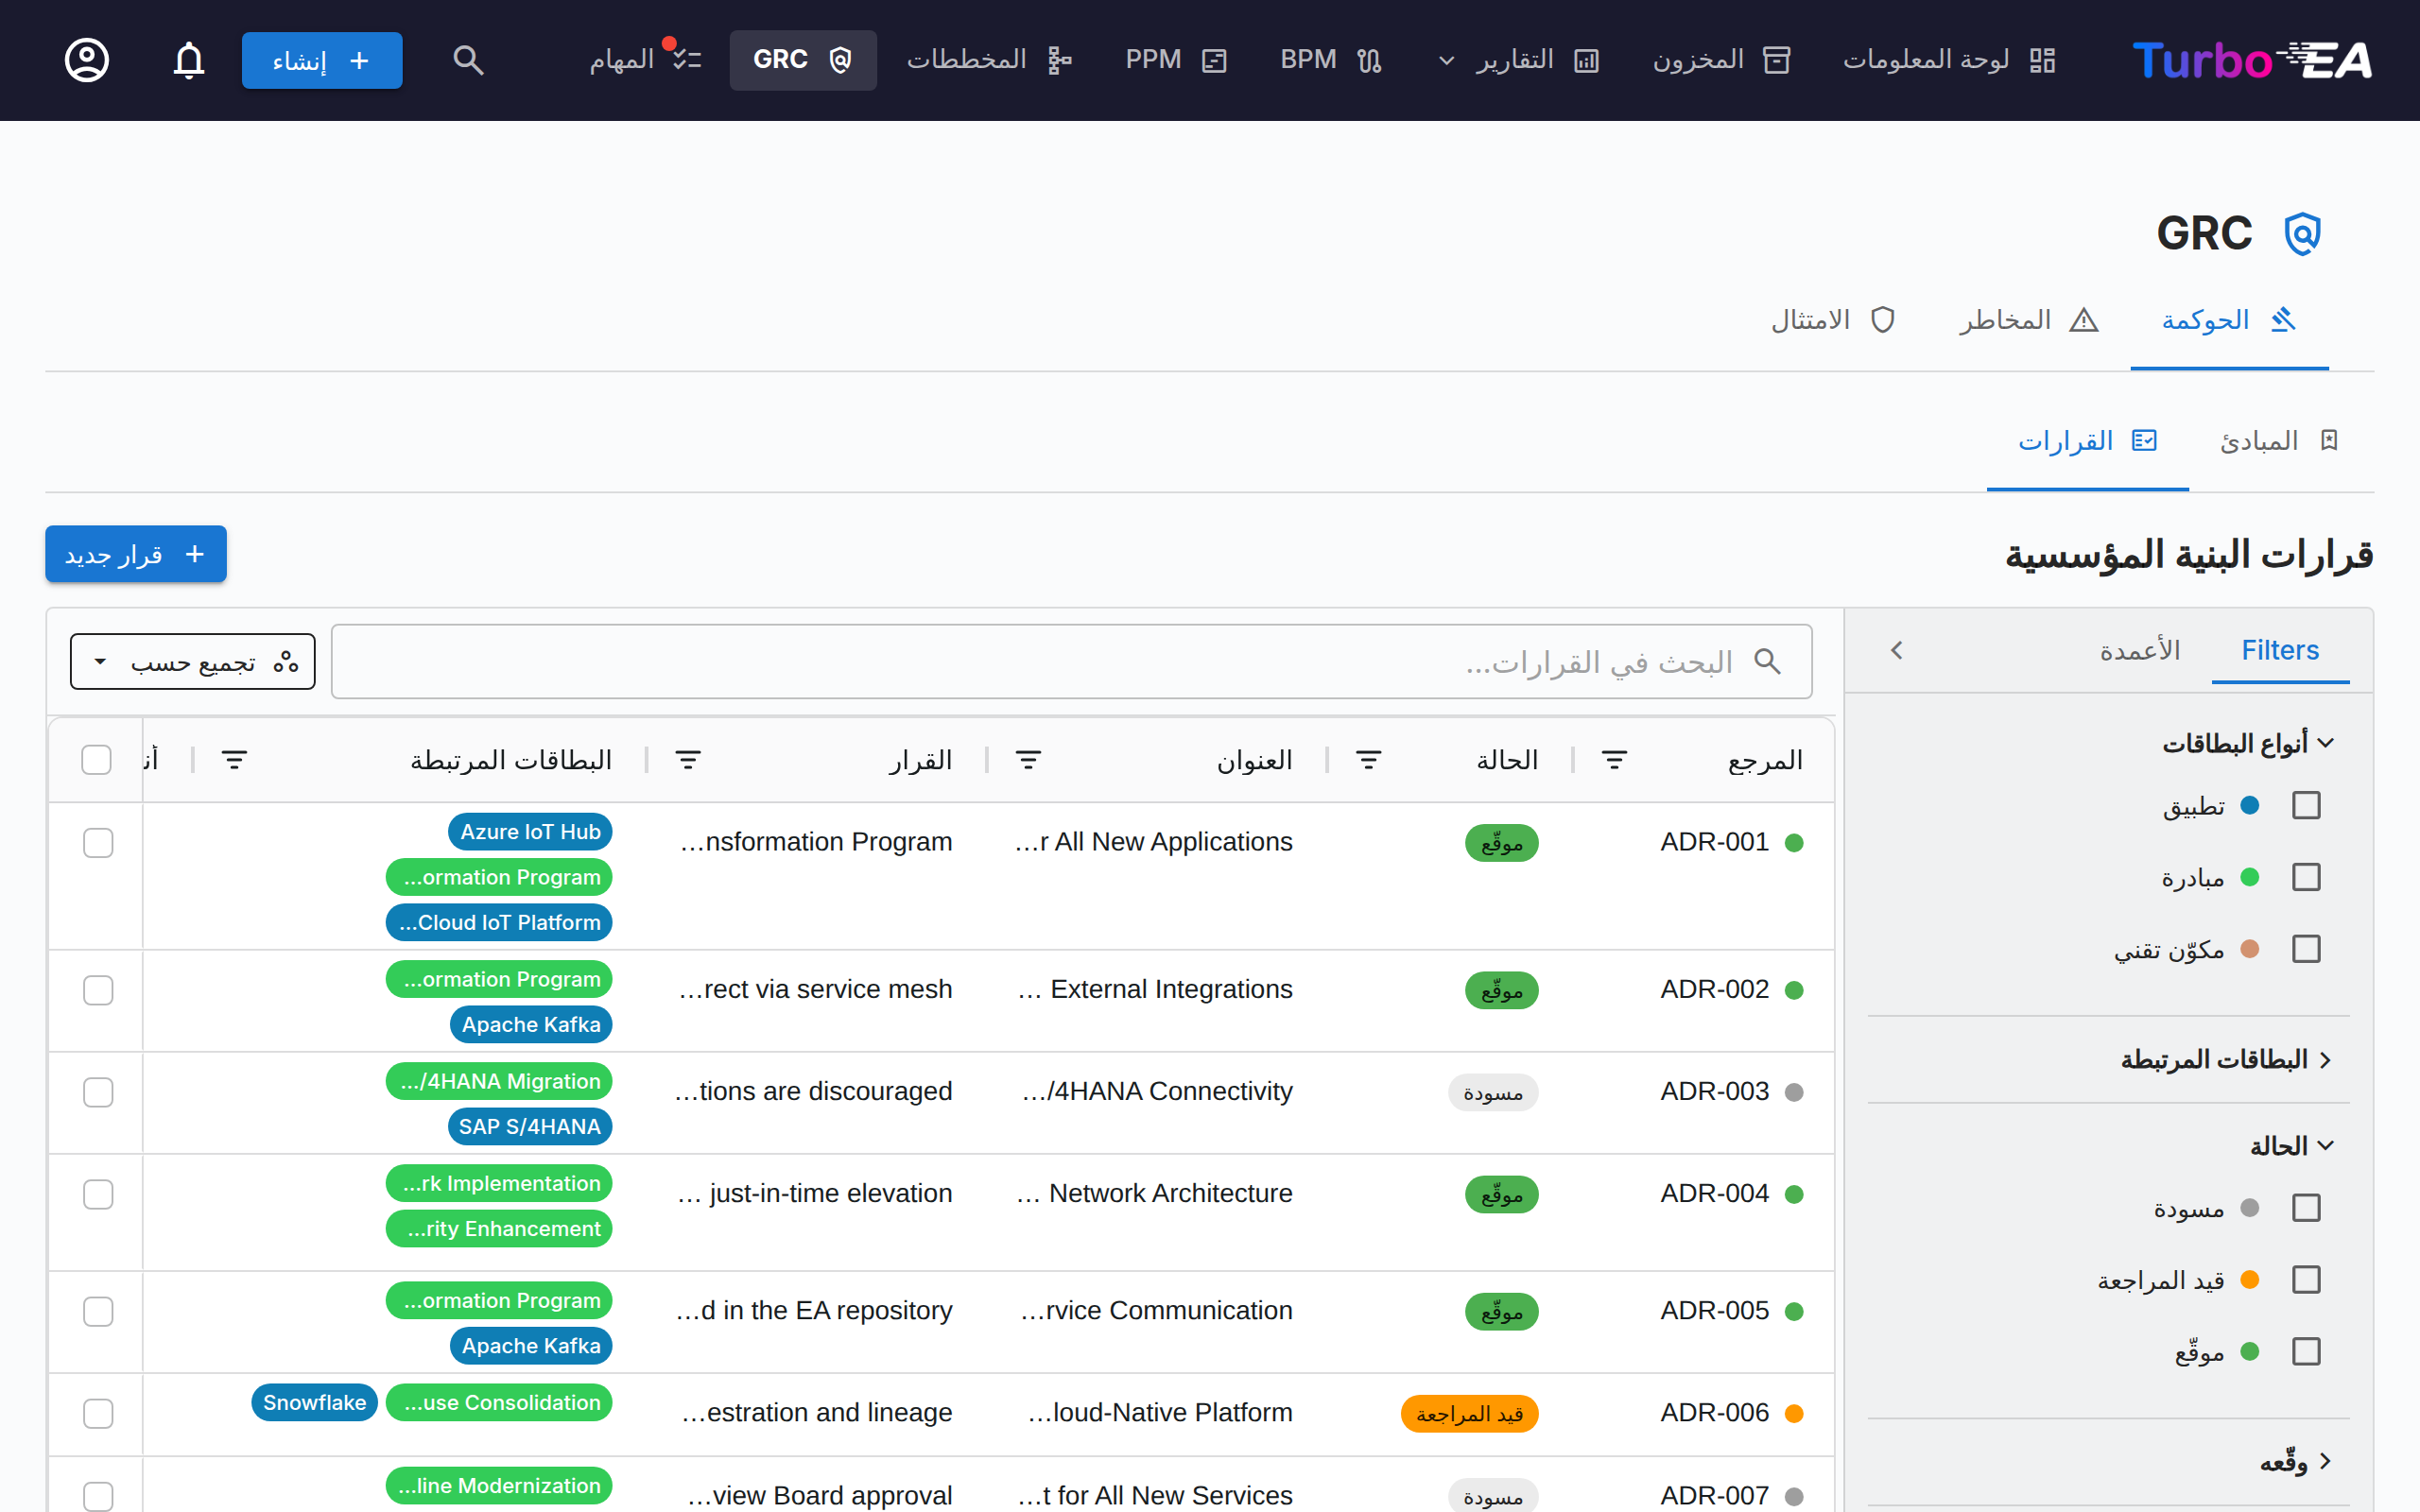Switch to the الأعمدة sidebar tab
This screenshot has height=1512, width=2420.
pos(2140,650)
